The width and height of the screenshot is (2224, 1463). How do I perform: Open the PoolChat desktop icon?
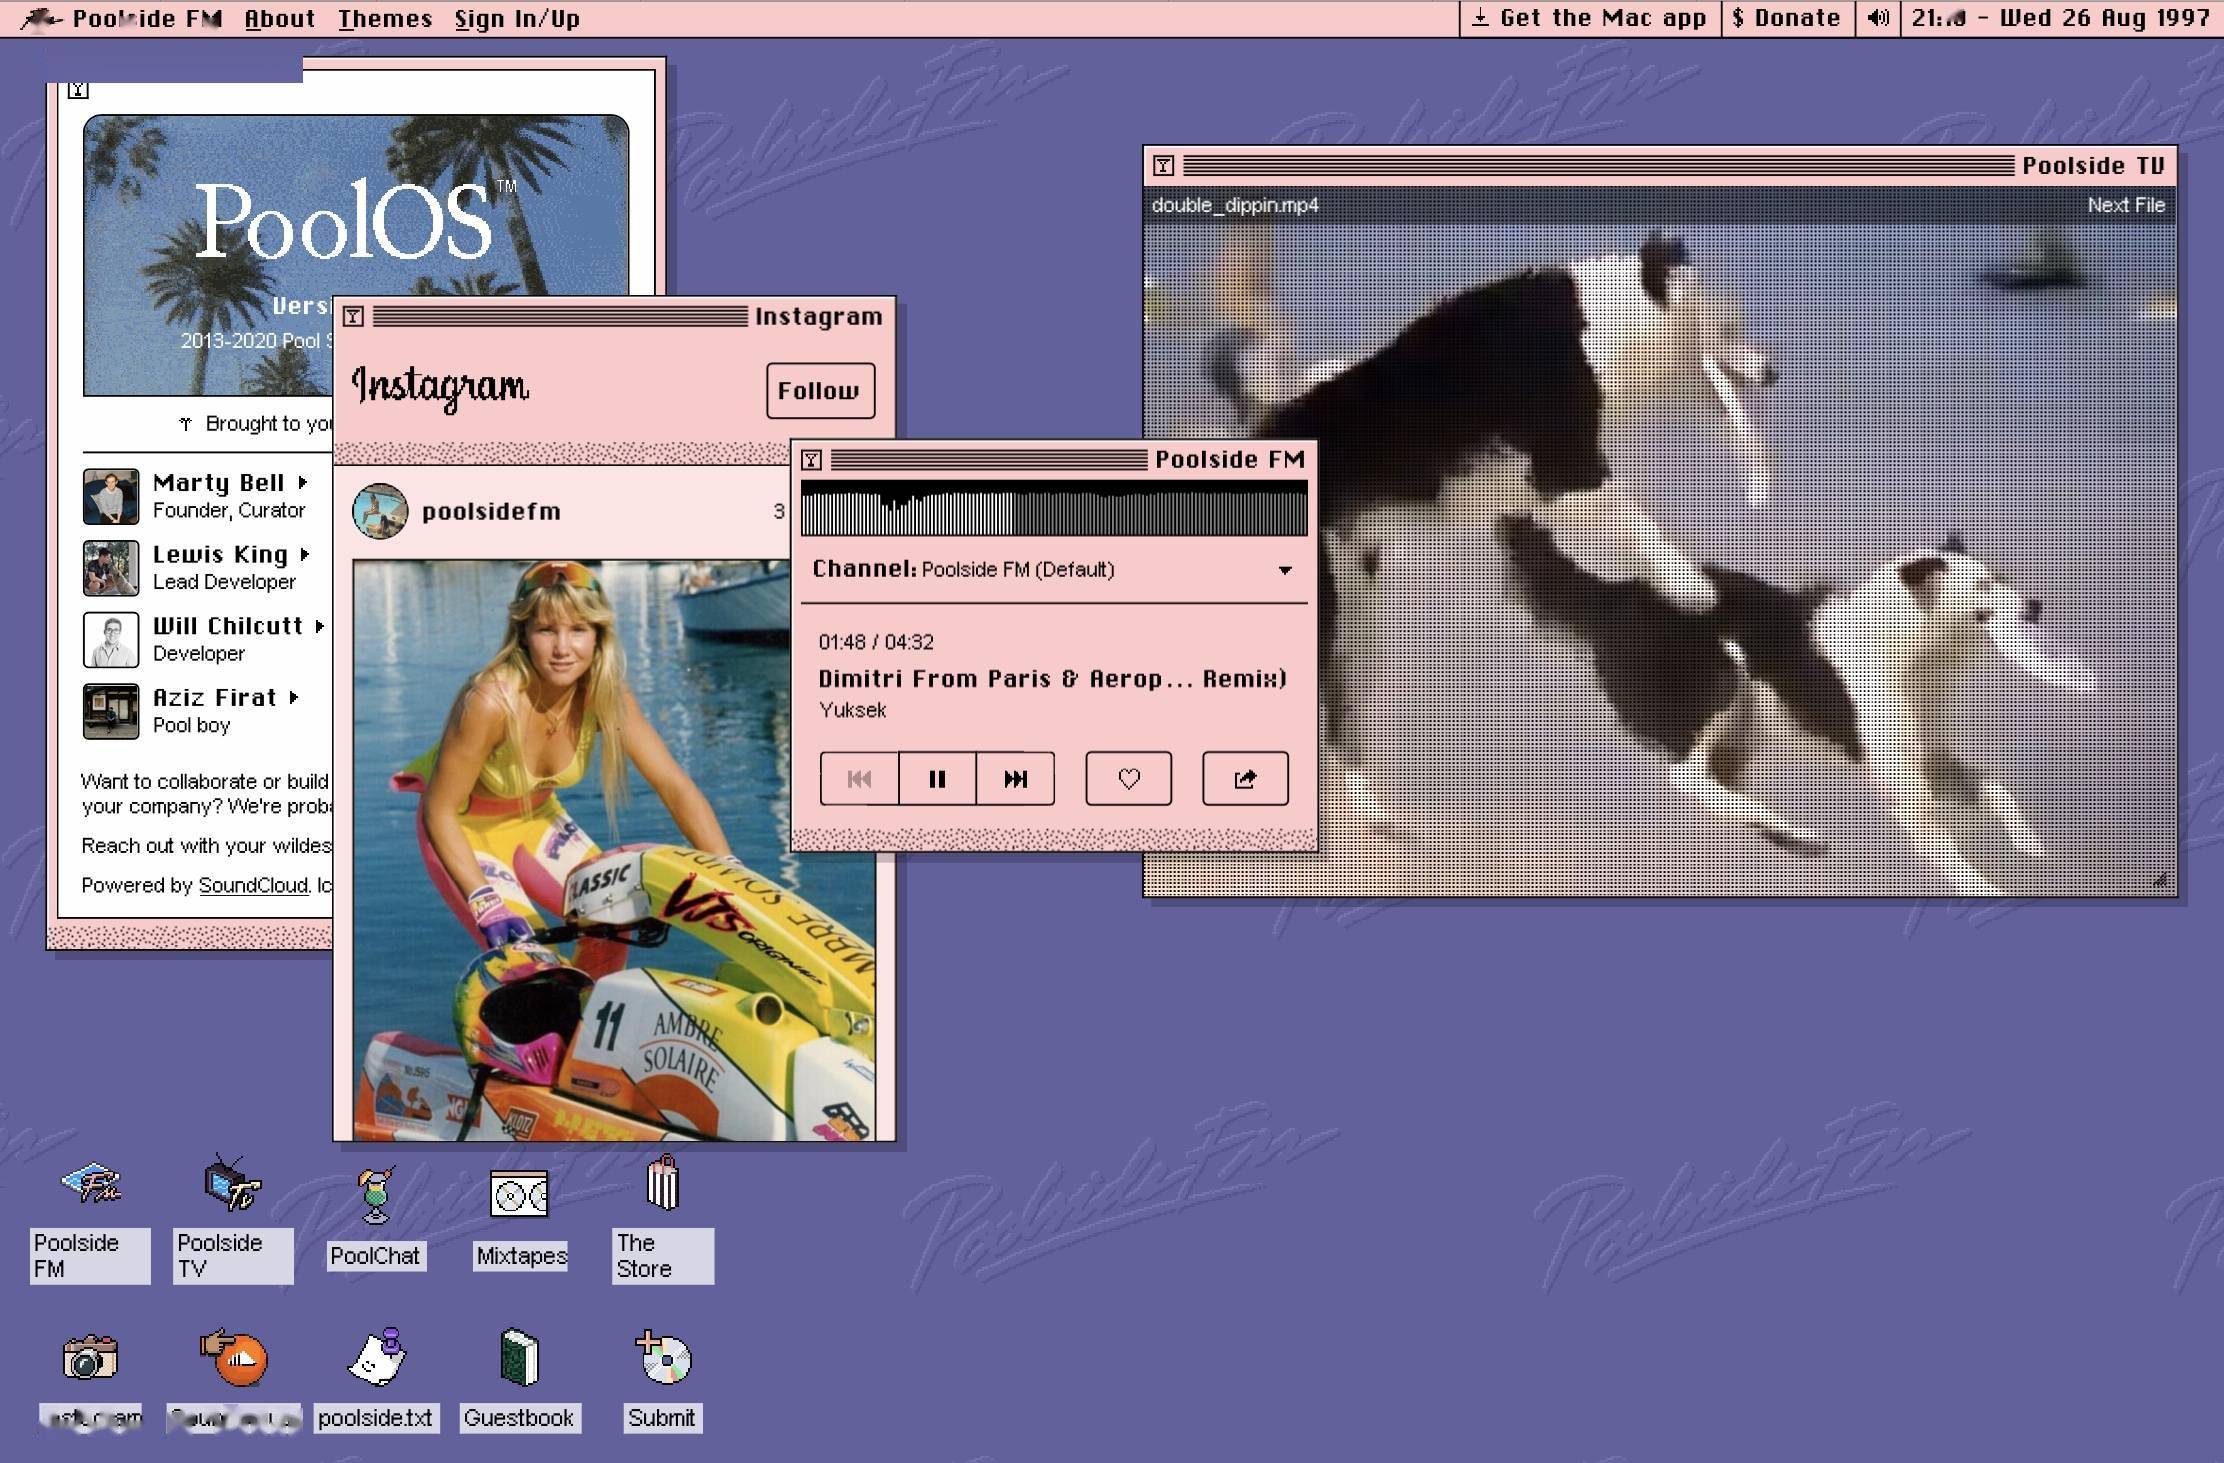tap(376, 1195)
